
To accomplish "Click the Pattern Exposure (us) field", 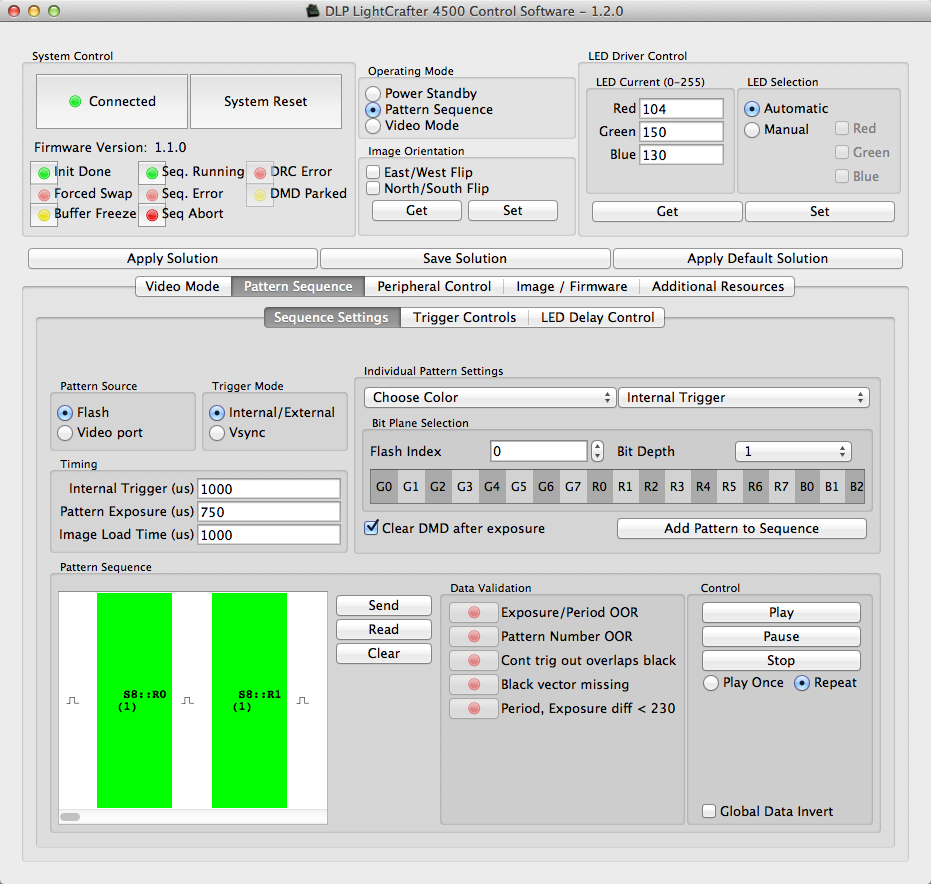I will tap(268, 512).
